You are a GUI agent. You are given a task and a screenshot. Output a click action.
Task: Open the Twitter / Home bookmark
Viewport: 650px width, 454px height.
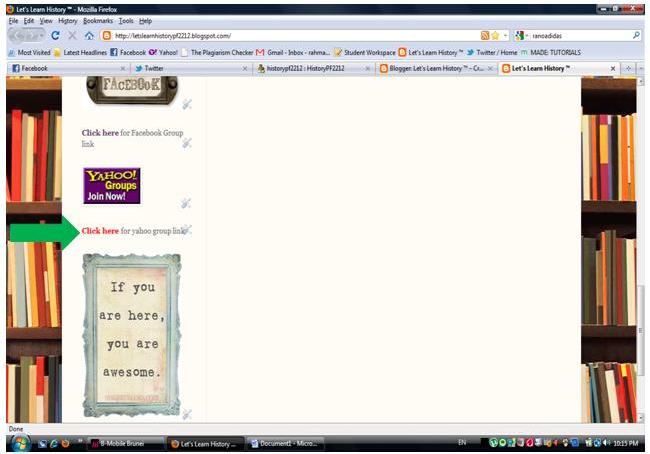(492, 53)
